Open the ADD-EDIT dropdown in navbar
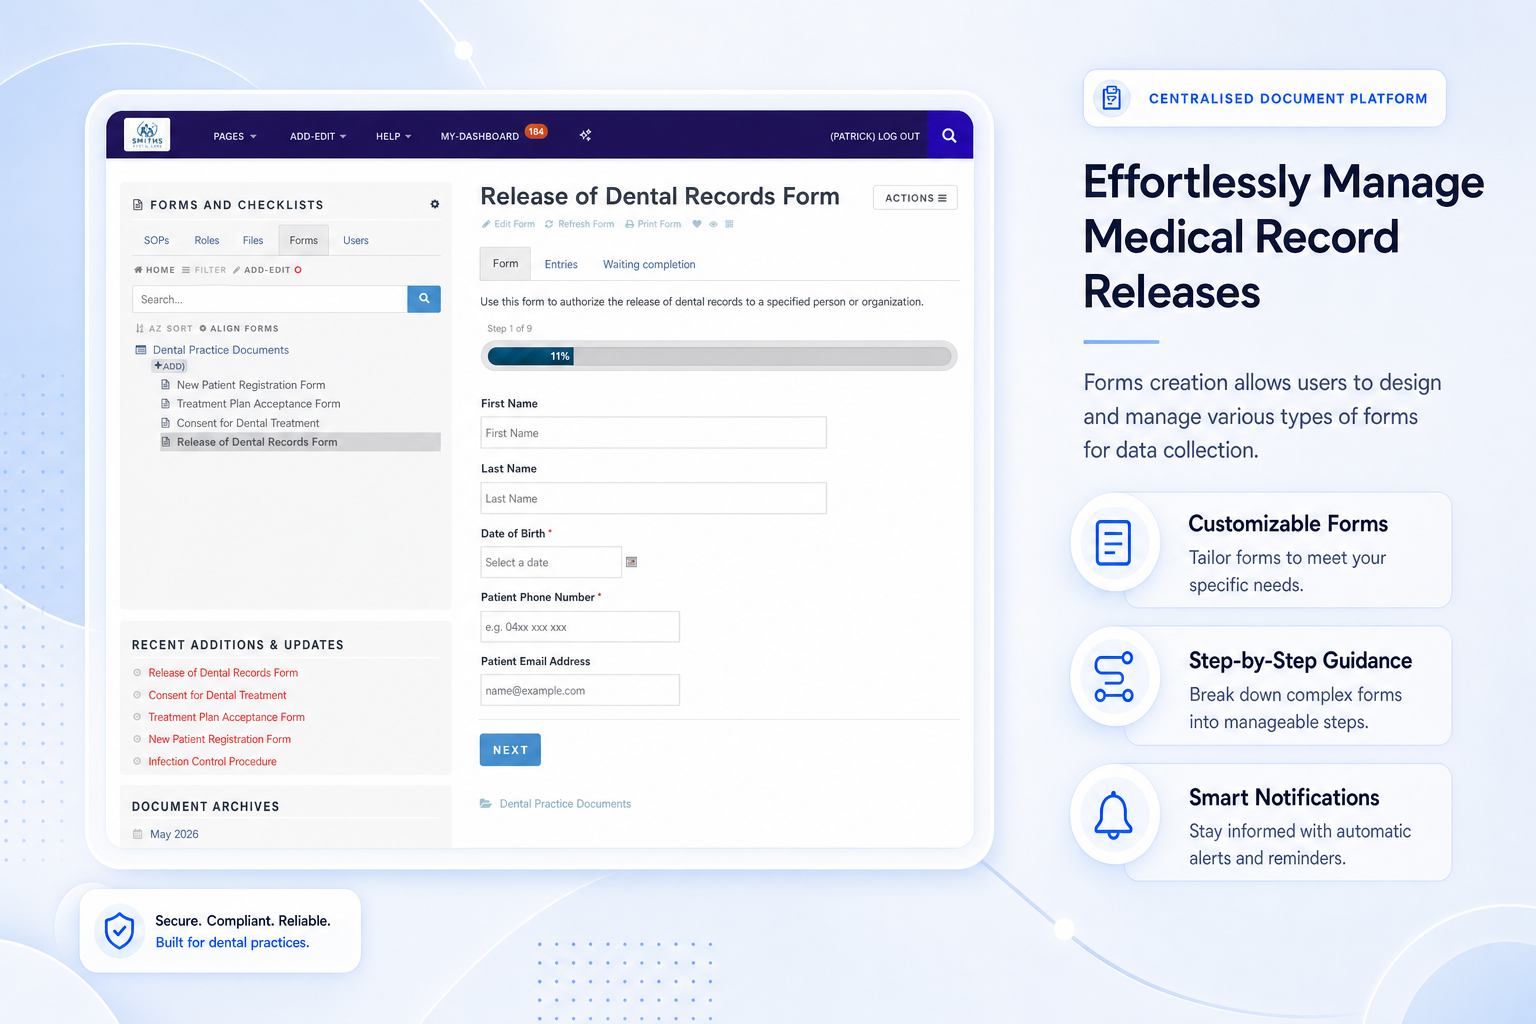The width and height of the screenshot is (1536, 1024). coord(318,136)
